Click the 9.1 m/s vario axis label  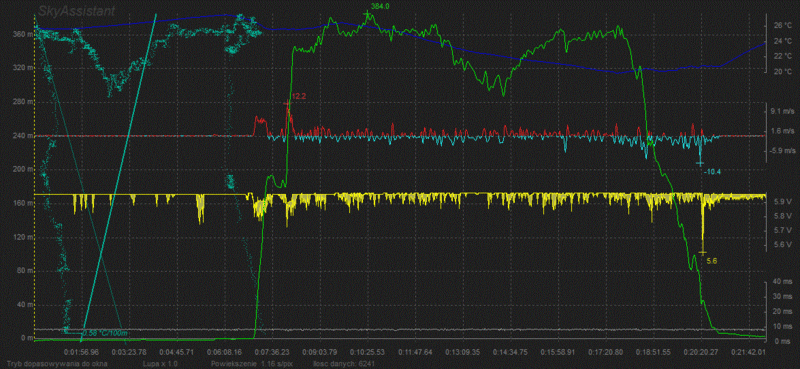(x=782, y=111)
